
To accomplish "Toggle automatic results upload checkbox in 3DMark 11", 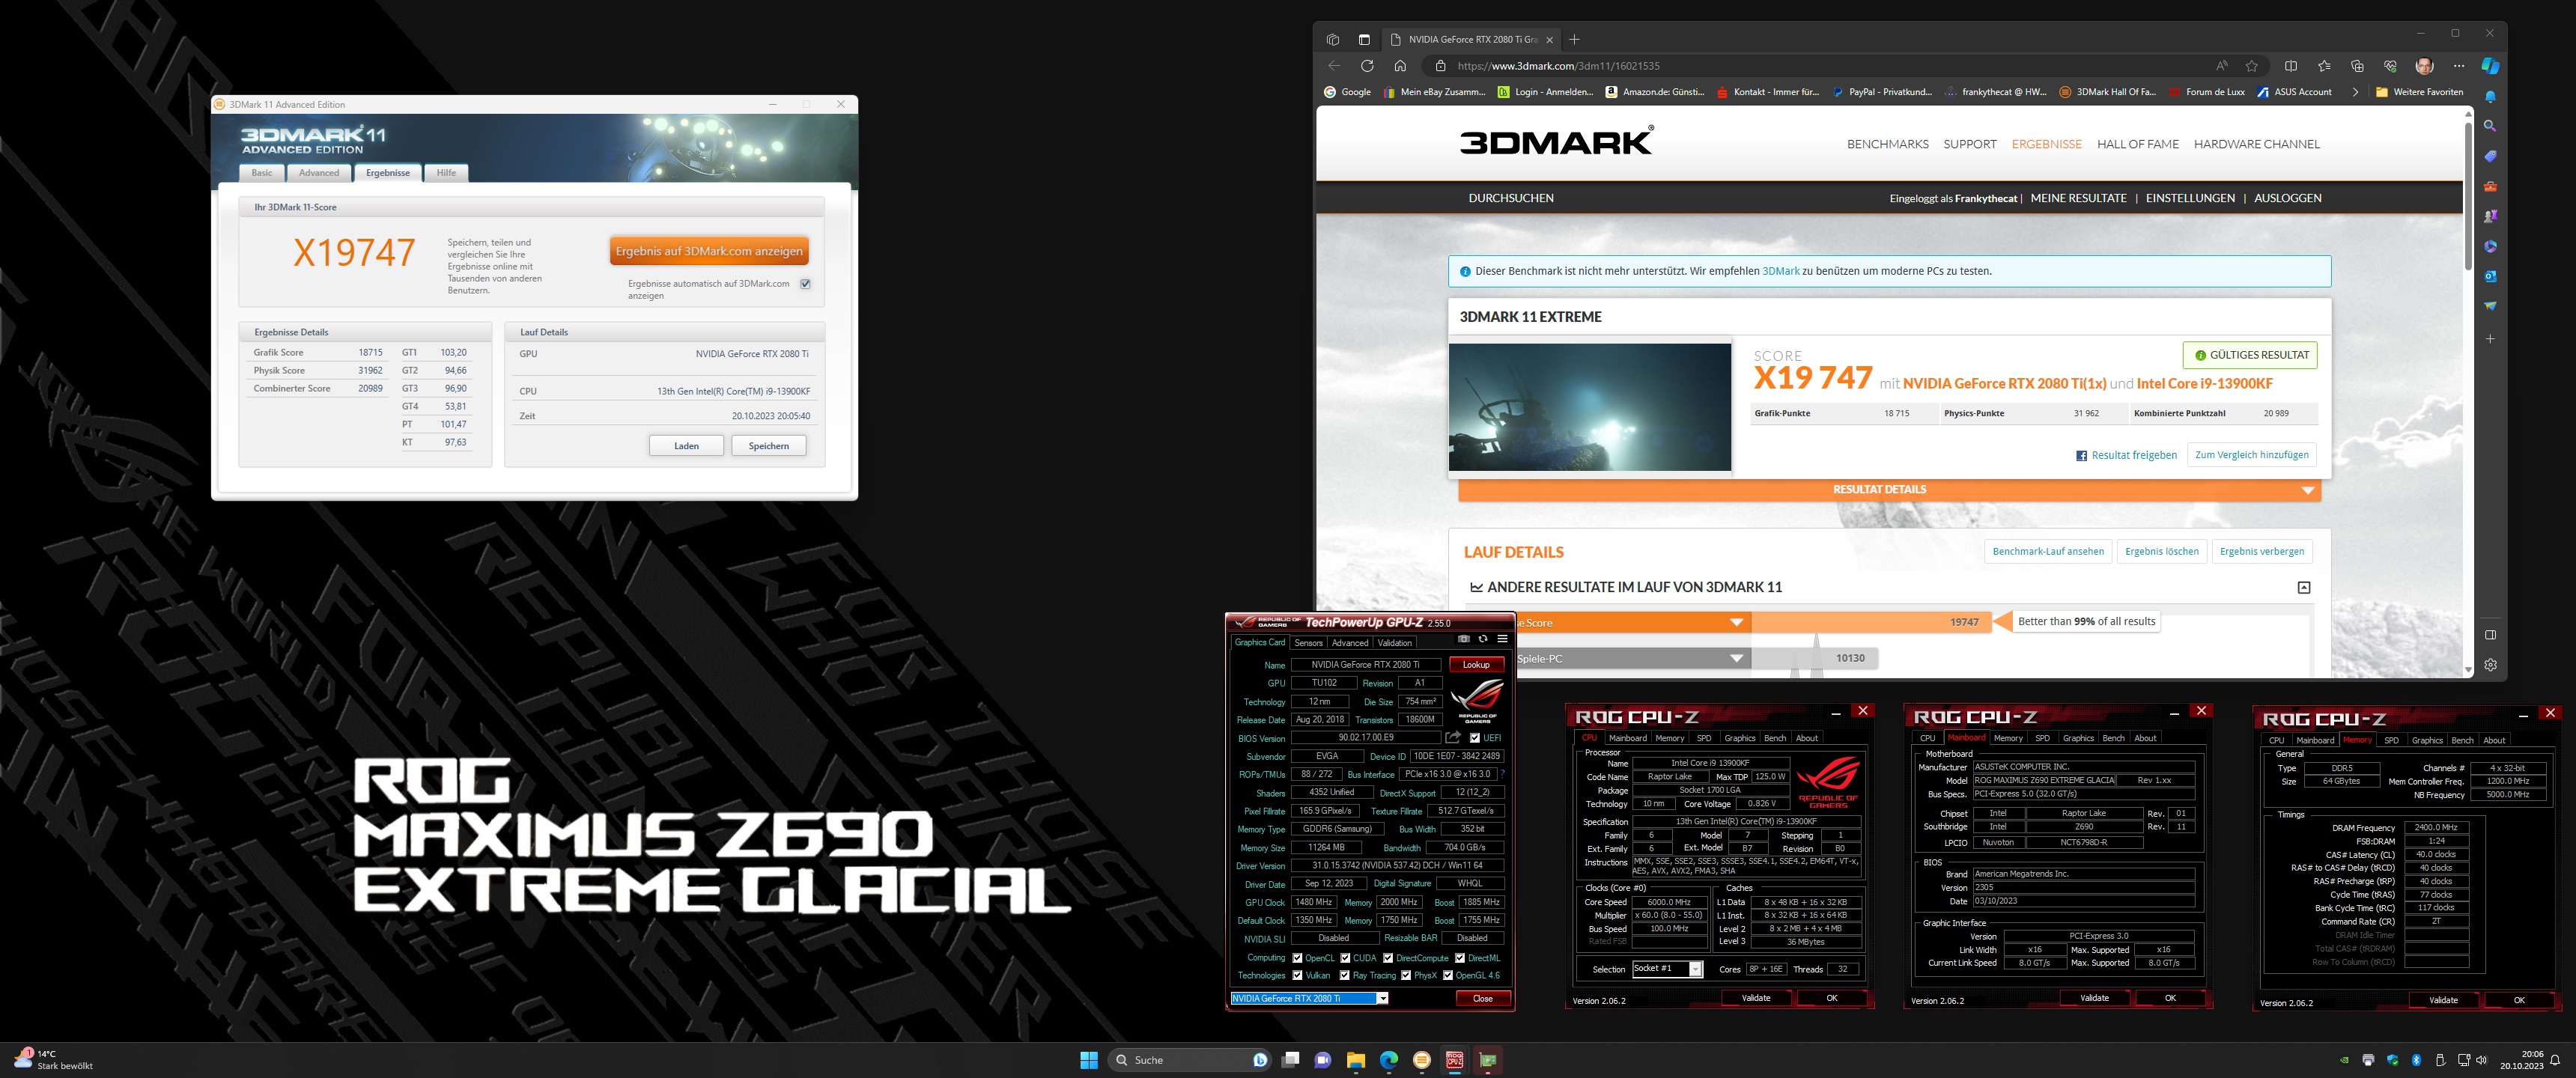I will 805,284.
